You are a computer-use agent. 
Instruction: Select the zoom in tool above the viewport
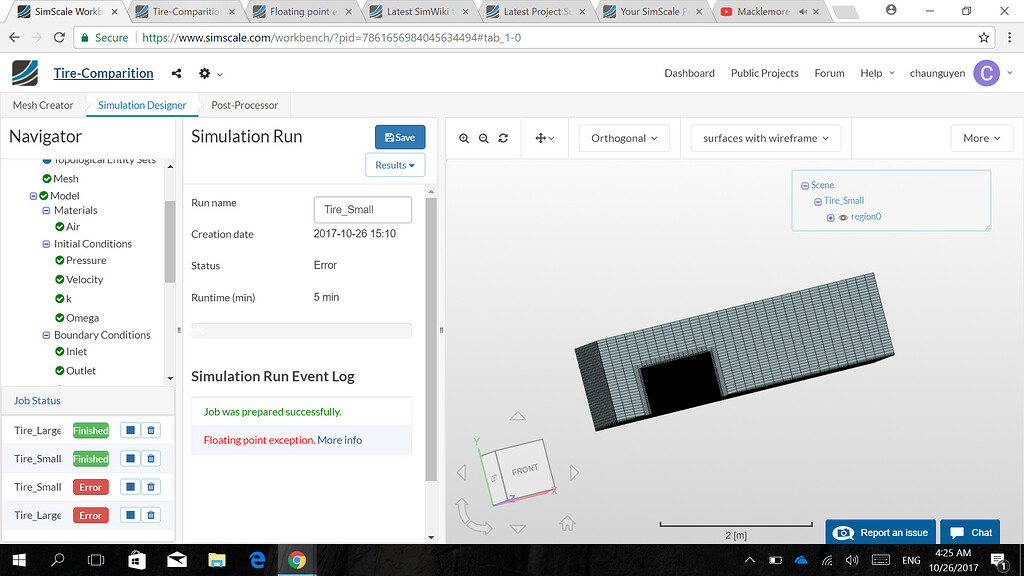[464, 137]
